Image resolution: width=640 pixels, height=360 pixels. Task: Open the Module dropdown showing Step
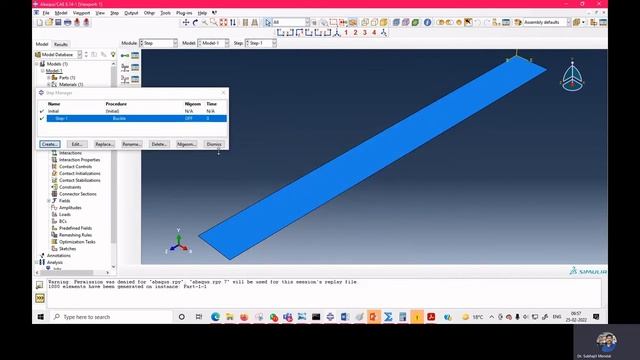pos(158,43)
